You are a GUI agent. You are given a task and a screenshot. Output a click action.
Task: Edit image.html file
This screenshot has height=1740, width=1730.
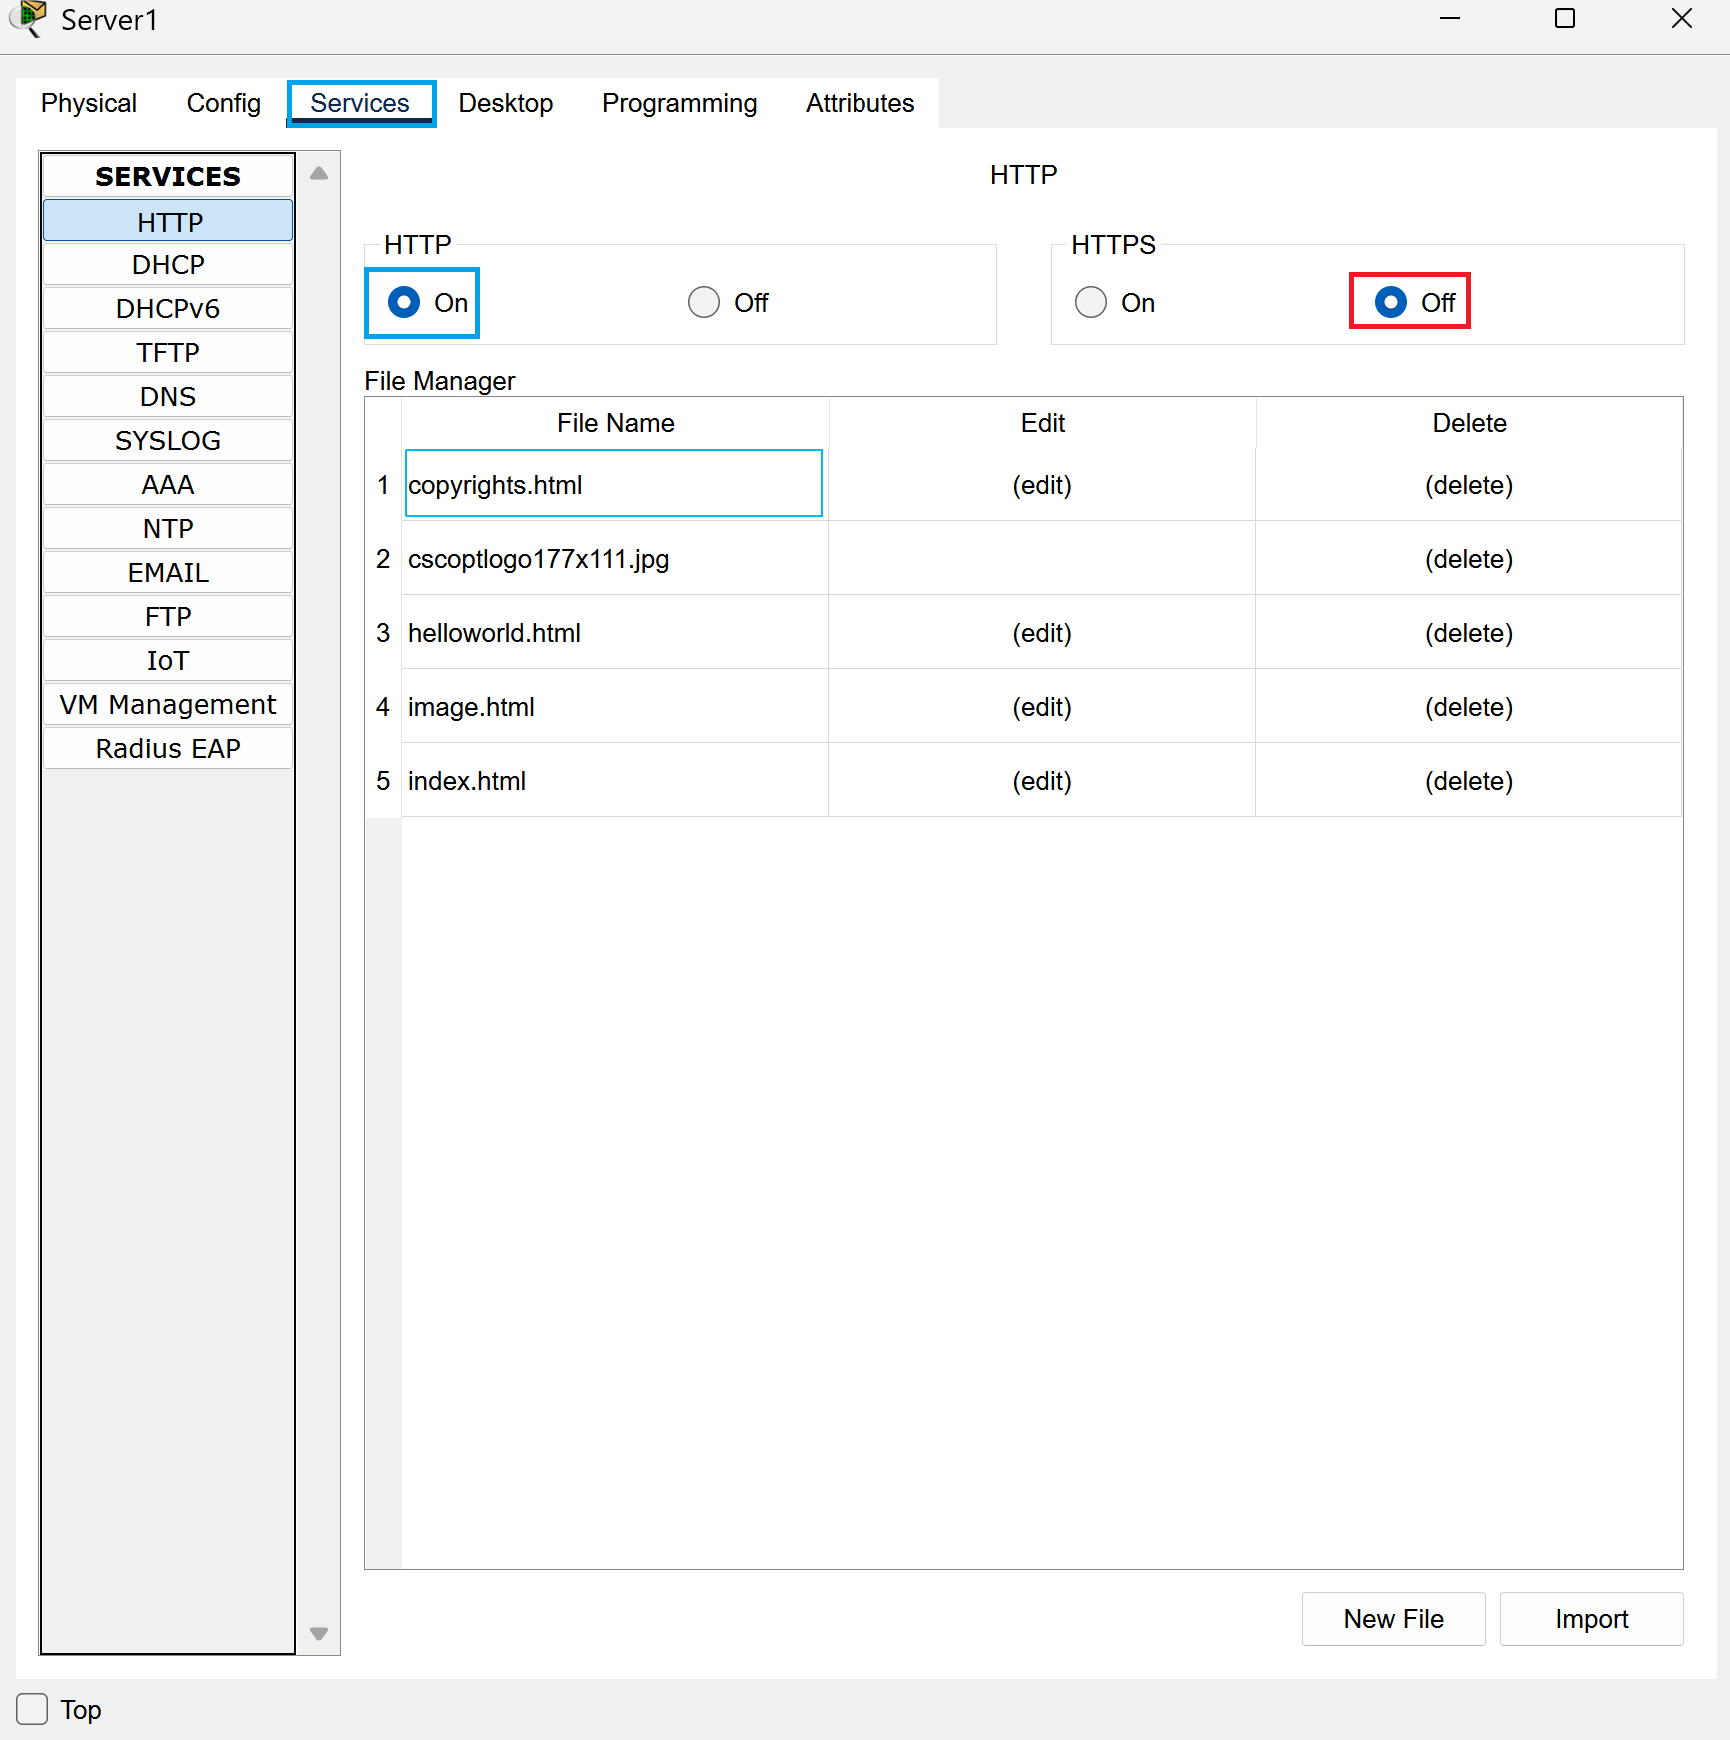coord(1042,707)
